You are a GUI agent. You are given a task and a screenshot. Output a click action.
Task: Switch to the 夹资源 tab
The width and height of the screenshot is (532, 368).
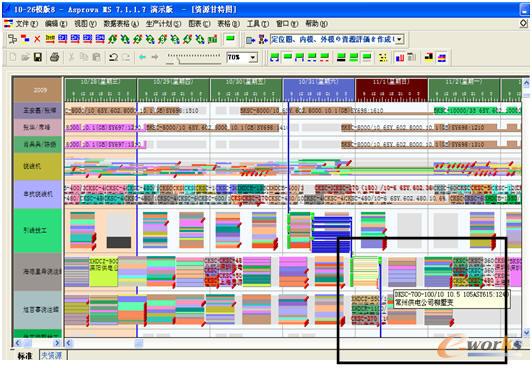53,355
